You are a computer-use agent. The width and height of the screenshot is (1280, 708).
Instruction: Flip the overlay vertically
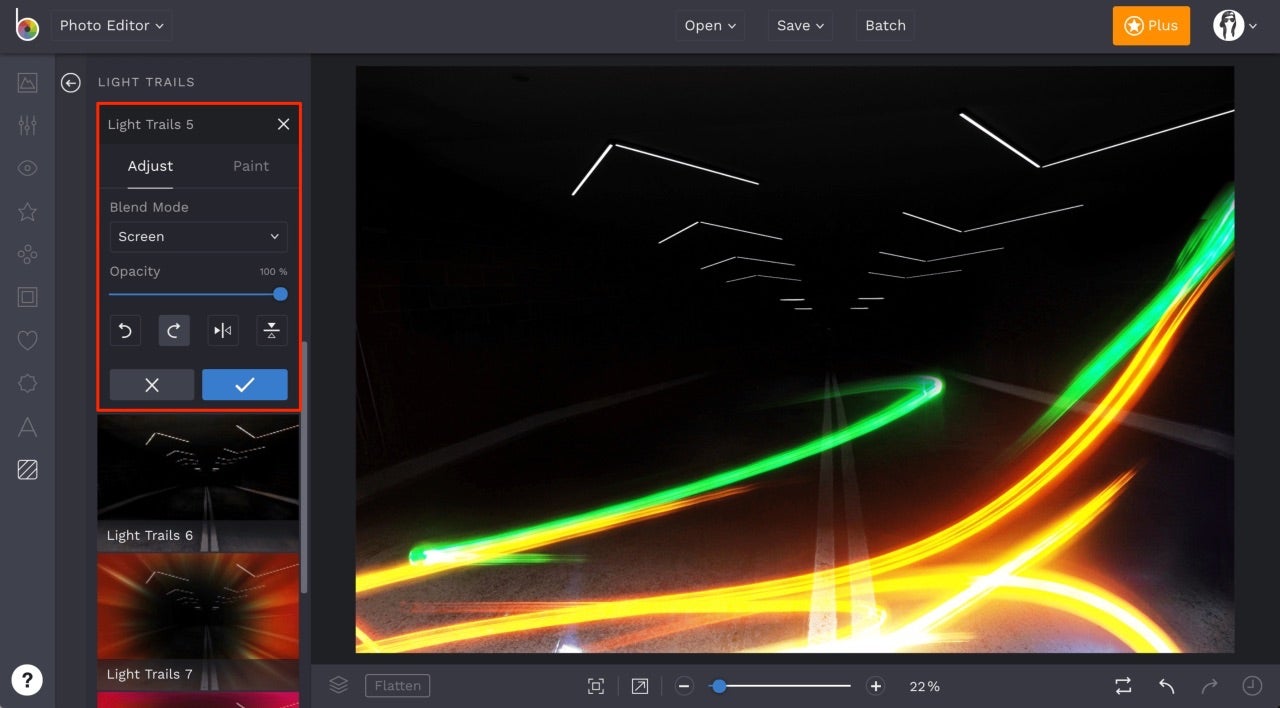tap(271, 330)
